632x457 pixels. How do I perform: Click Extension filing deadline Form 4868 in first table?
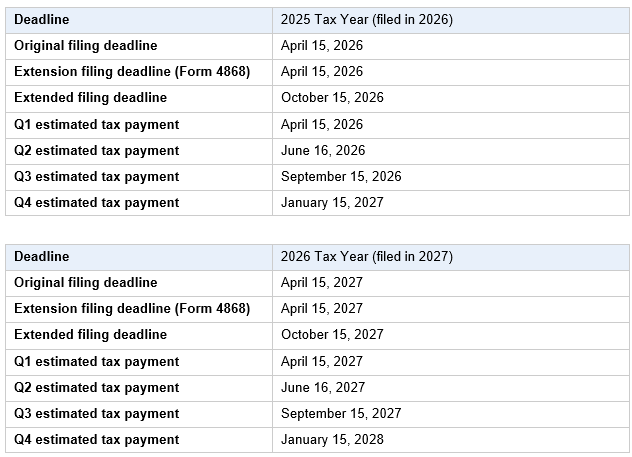132,72
